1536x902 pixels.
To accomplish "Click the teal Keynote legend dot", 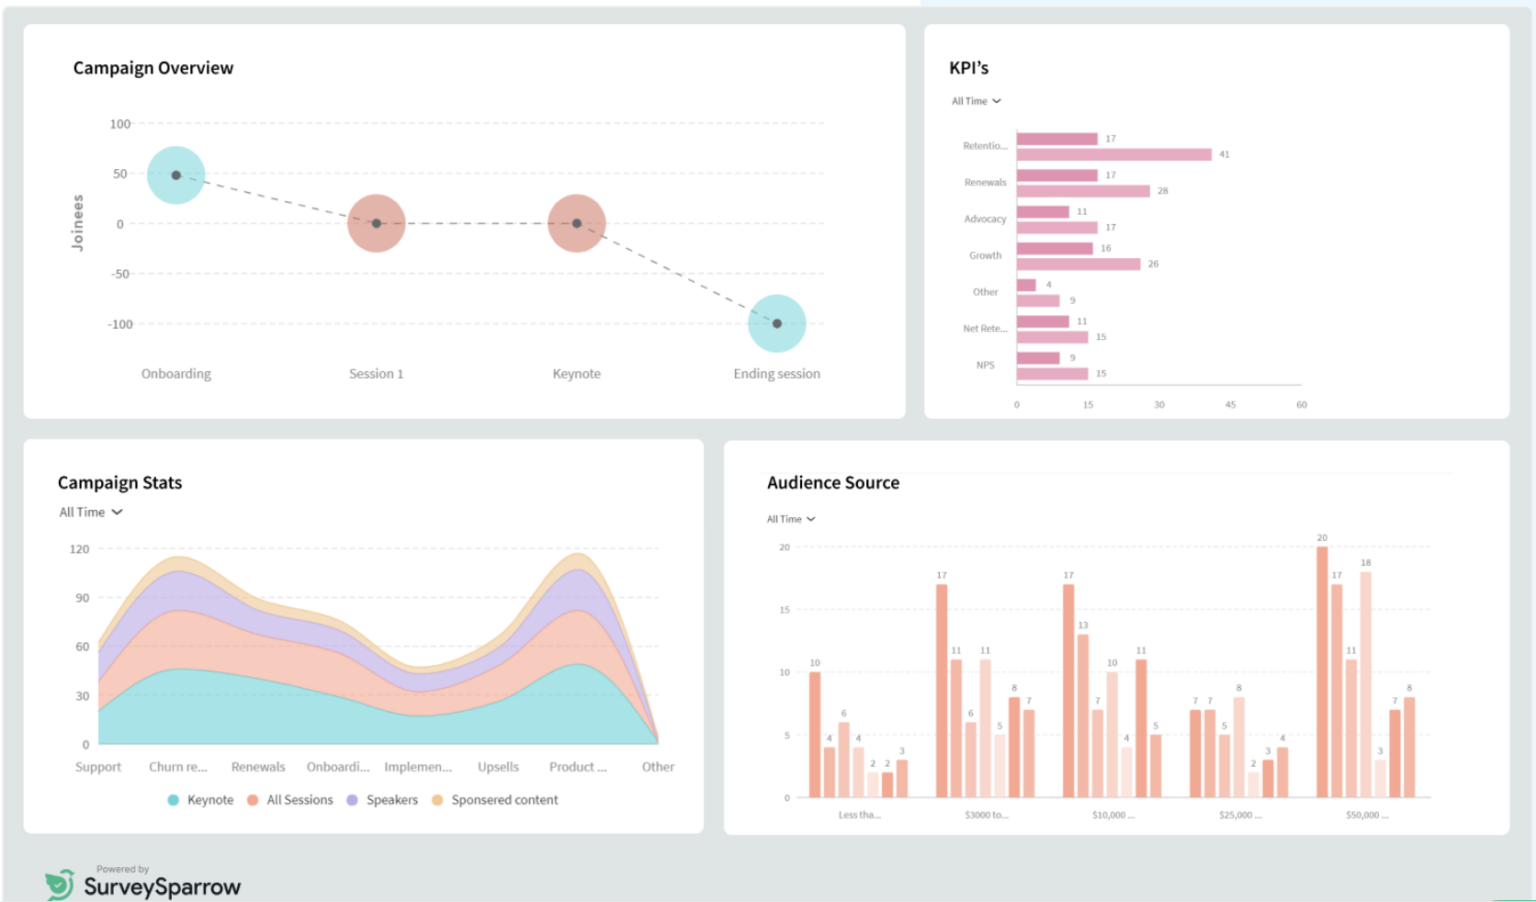I will click(x=172, y=800).
